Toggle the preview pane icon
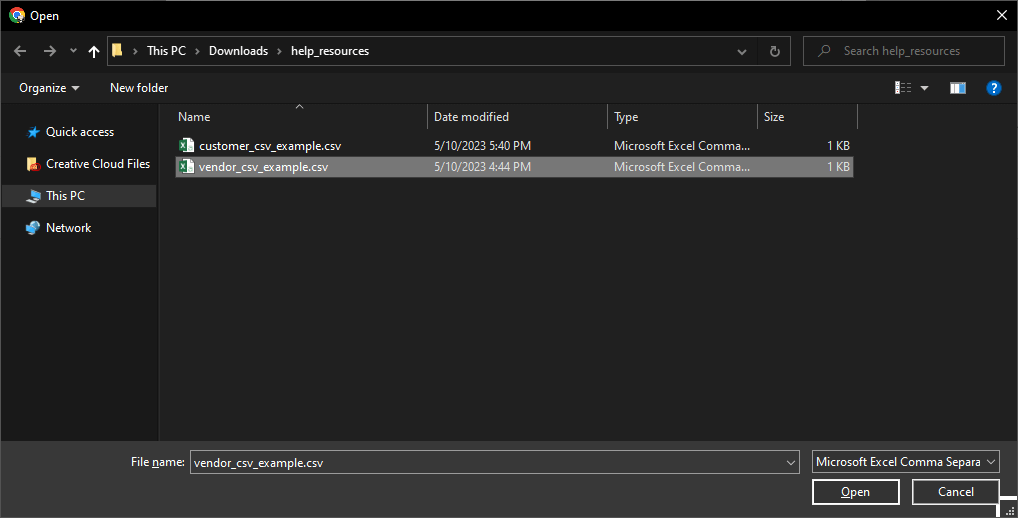 [957, 88]
